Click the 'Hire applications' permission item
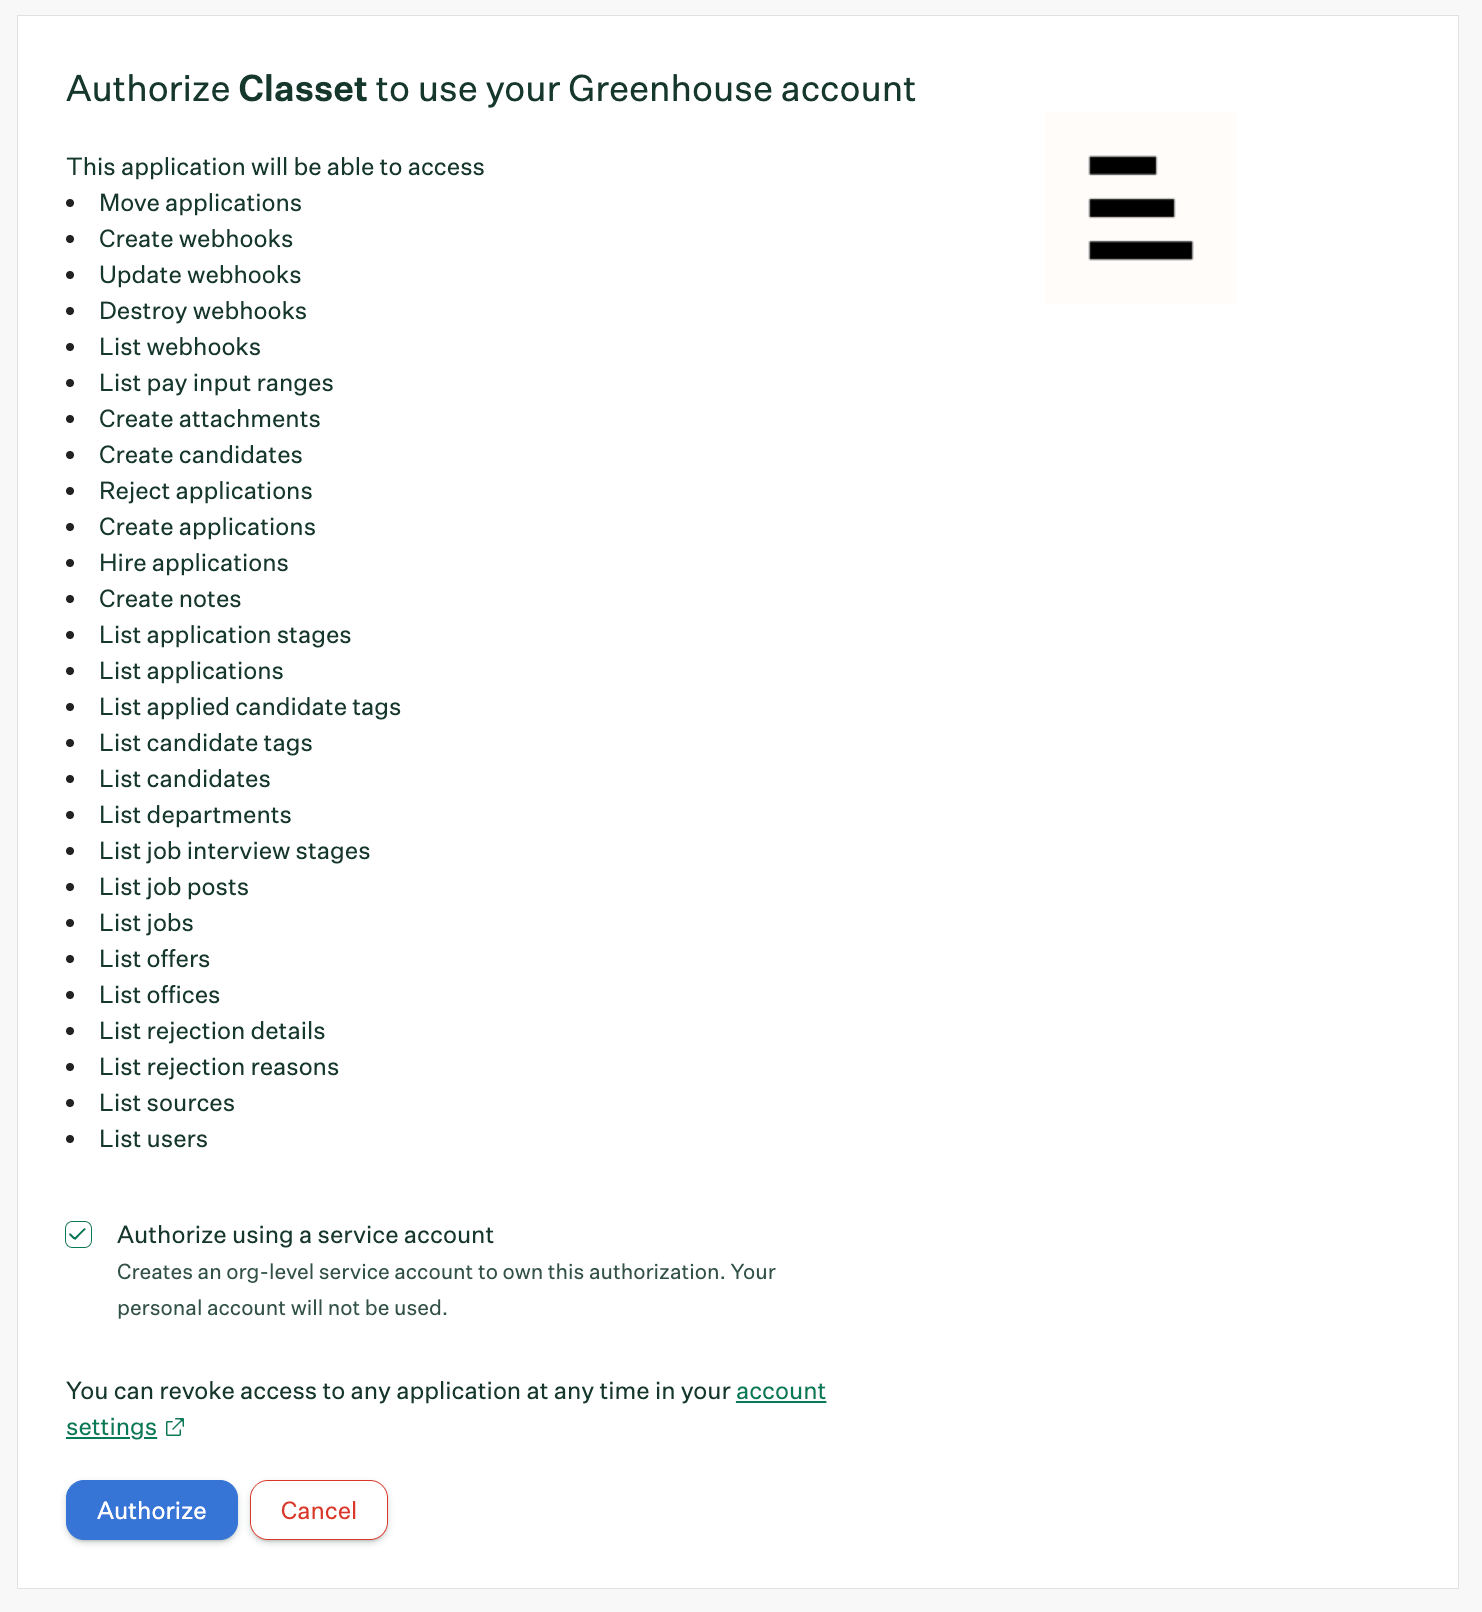This screenshot has width=1482, height=1612. coord(194,563)
